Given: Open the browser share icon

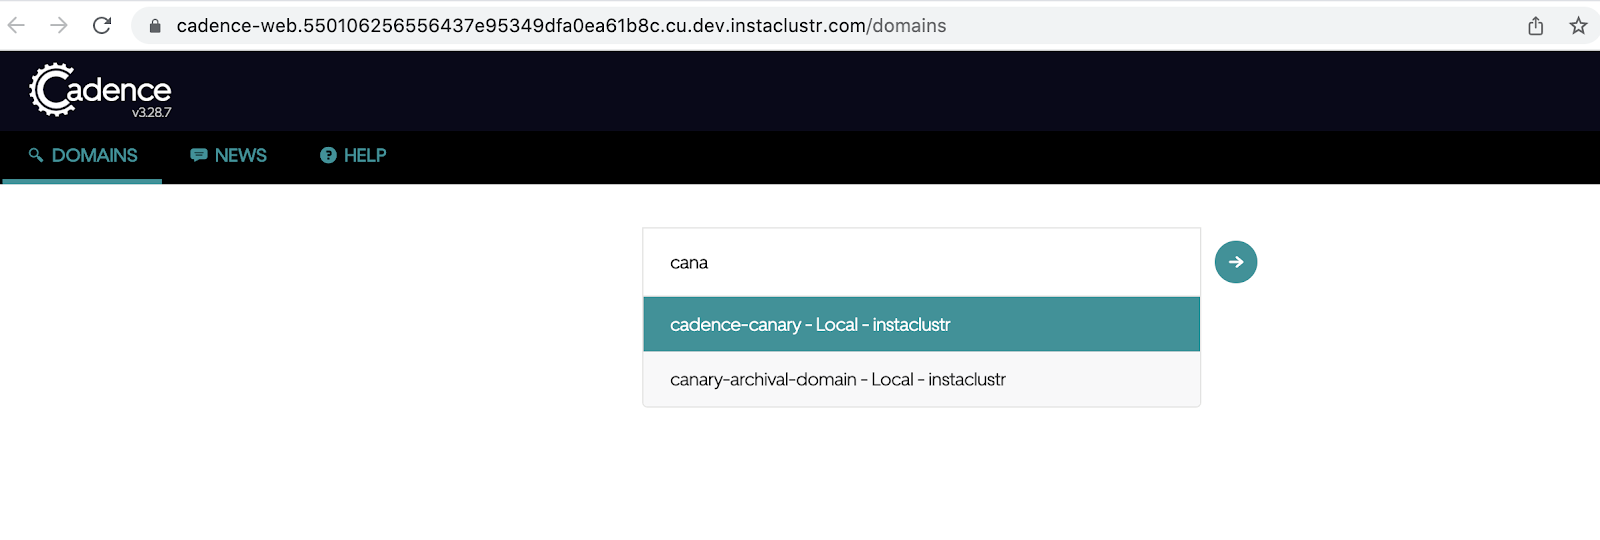Looking at the screenshot, I should tap(1536, 26).
